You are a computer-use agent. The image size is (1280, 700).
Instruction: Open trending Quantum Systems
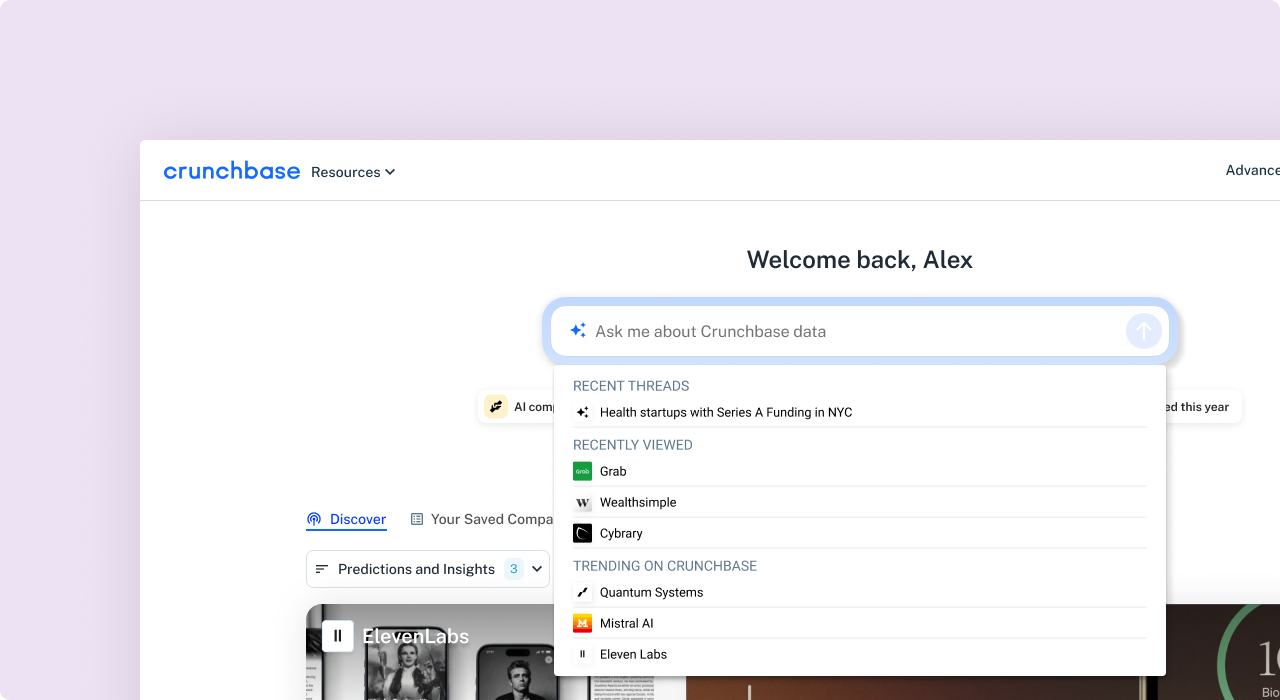pyautogui.click(x=860, y=592)
